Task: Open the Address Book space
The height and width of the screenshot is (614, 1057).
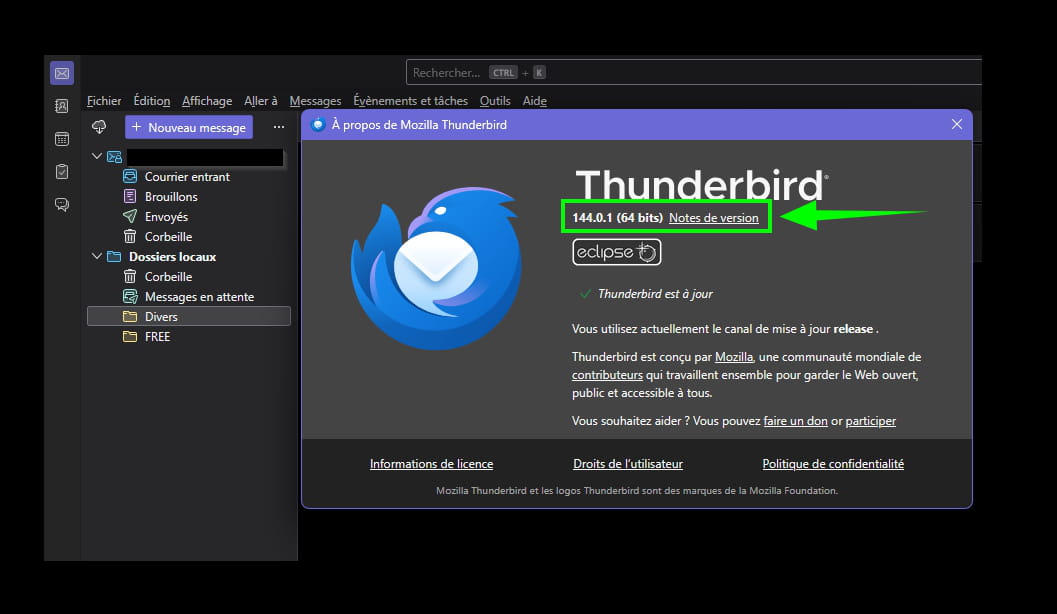Action: (62, 106)
